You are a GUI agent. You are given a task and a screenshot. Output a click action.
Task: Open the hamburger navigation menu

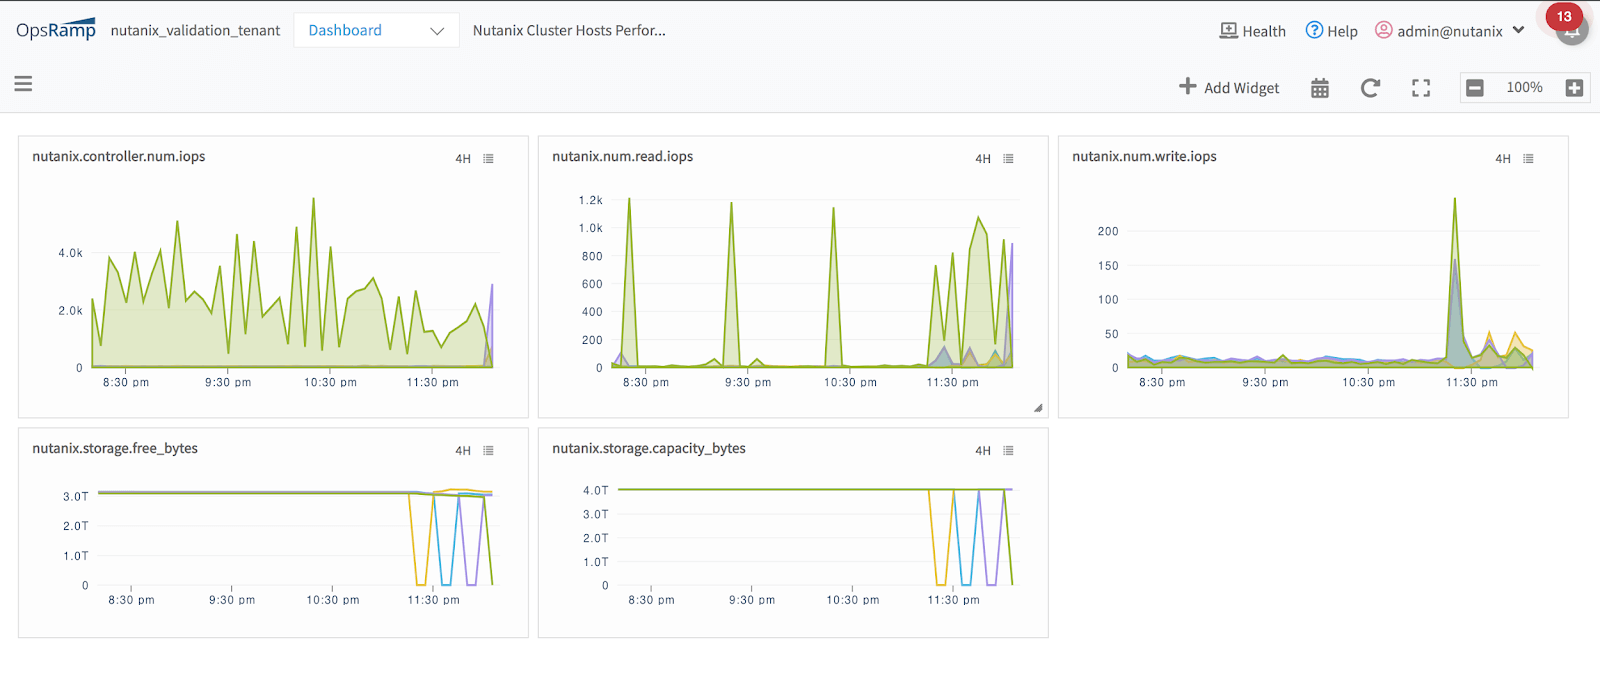(x=23, y=84)
